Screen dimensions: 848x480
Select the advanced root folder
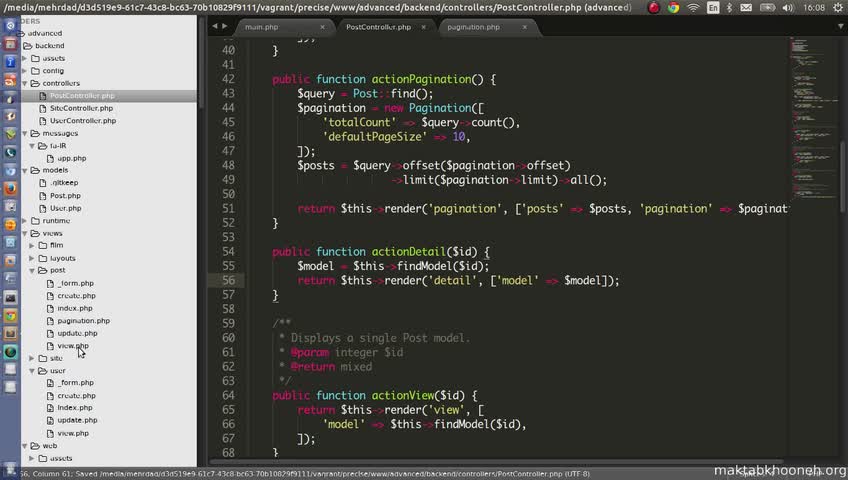[x=44, y=33]
